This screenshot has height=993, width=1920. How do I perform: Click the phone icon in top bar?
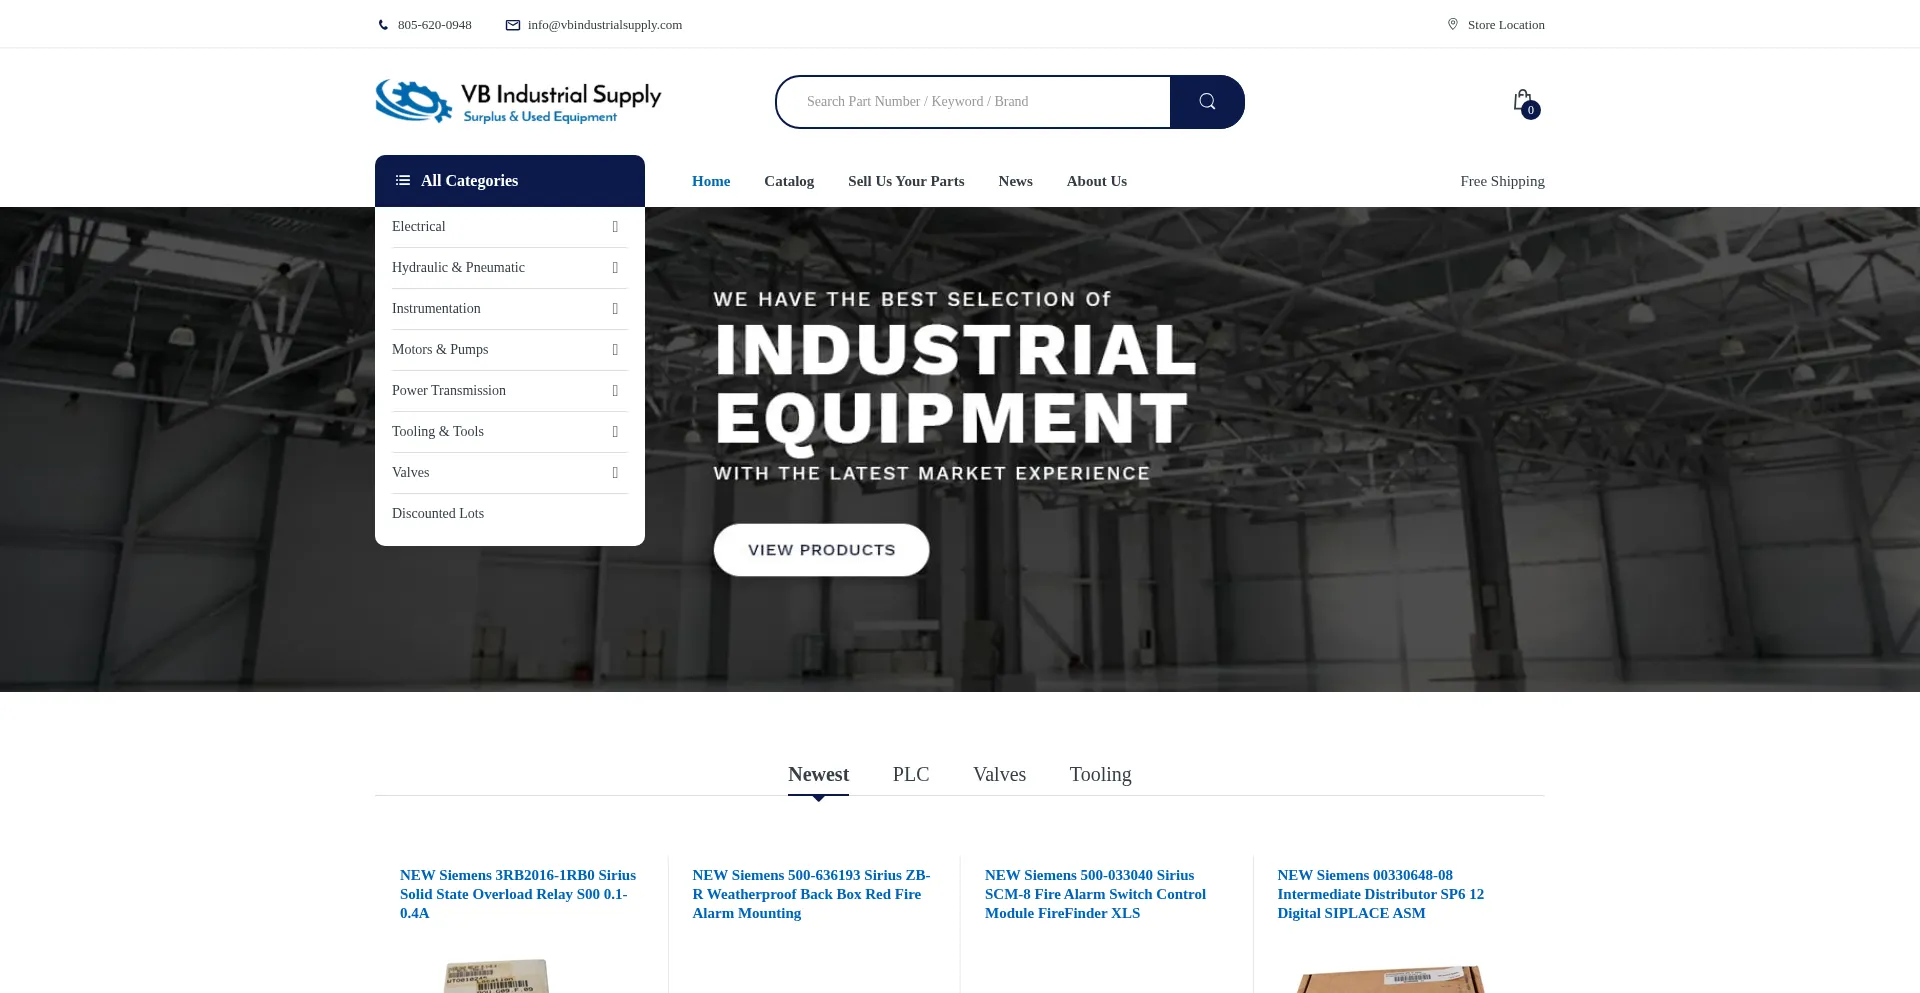pyautogui.click(x=383, y=25)
